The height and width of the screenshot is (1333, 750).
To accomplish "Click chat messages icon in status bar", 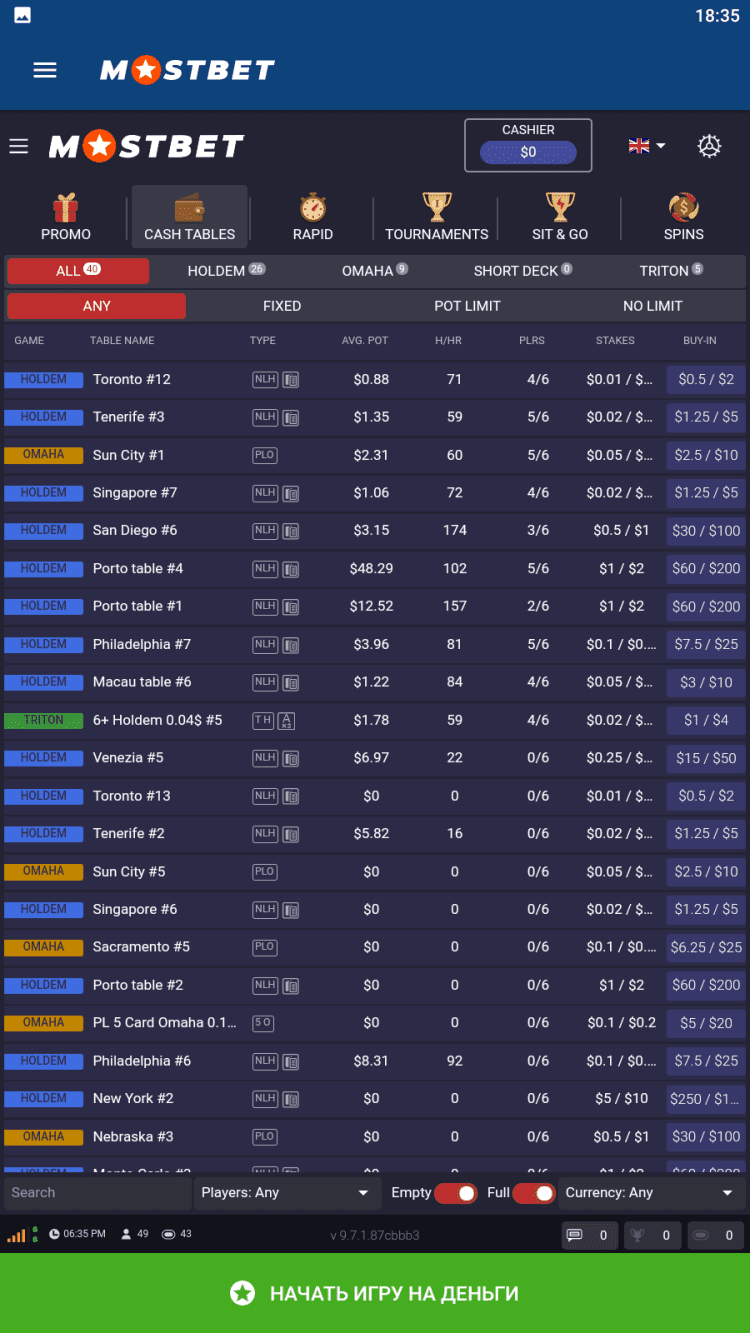I will point(575,1235).
